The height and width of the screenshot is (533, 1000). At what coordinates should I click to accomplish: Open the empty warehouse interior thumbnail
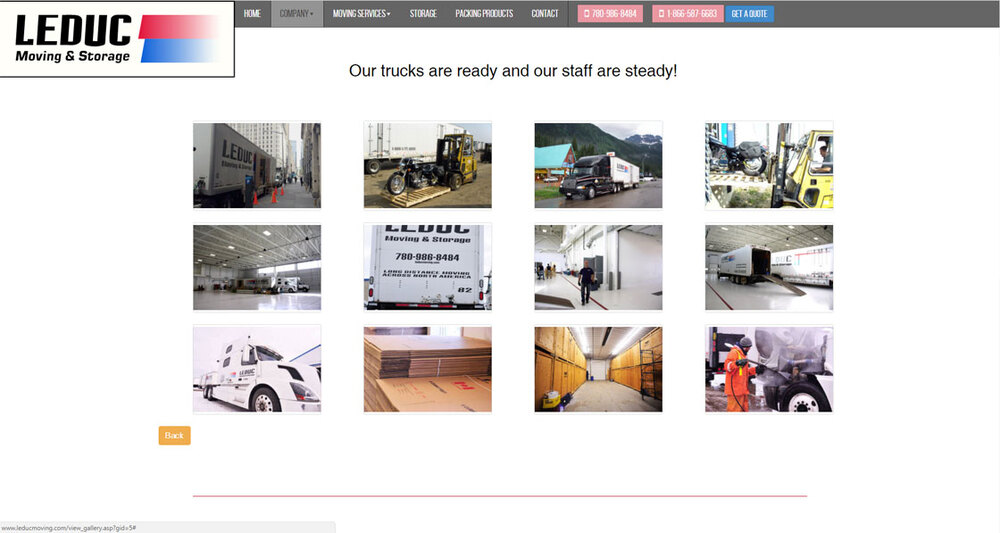point(257,267)
